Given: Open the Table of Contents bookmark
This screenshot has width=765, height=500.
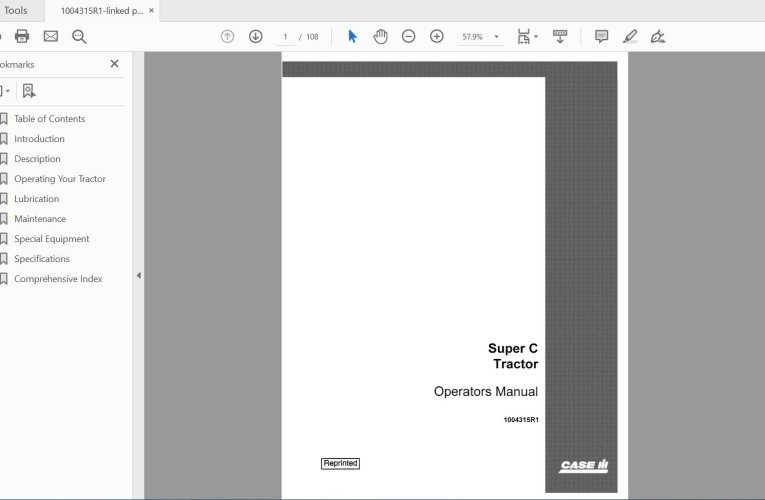Looking at the screenshot, I should point(49,119).
